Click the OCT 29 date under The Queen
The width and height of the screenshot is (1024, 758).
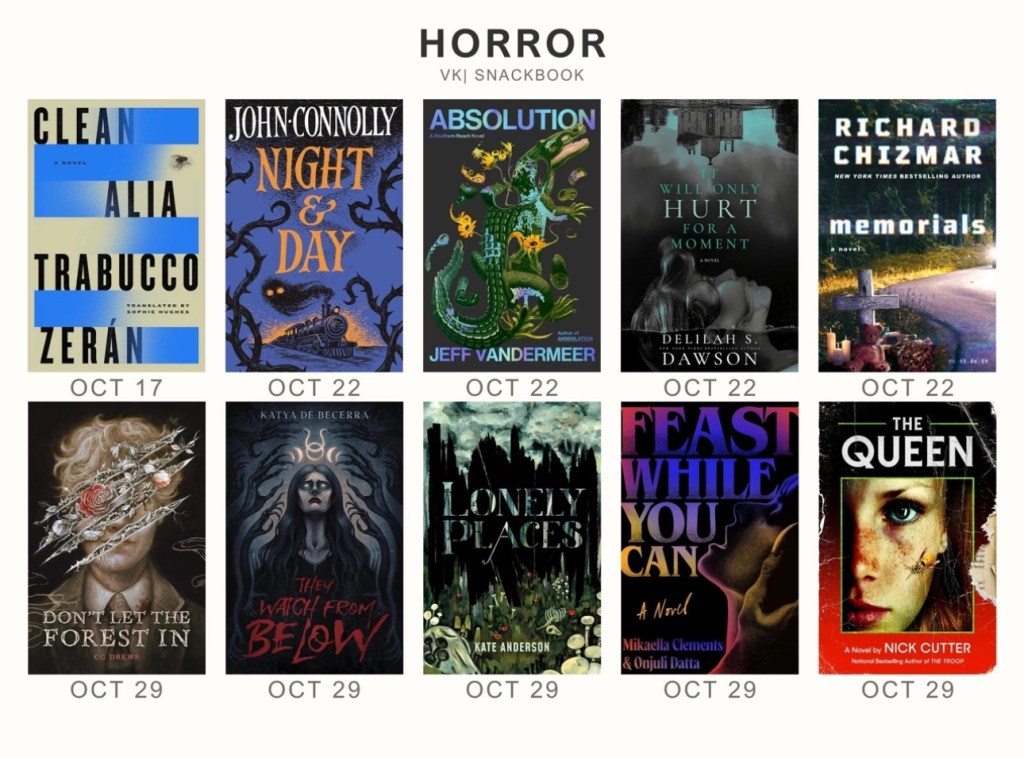coord(907,690)
